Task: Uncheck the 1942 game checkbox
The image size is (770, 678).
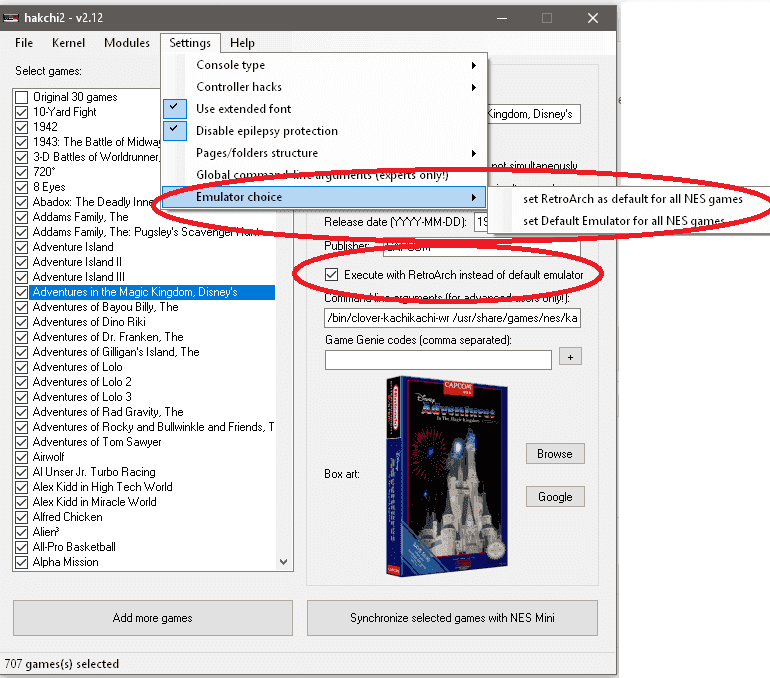Action: coord(21,127)
